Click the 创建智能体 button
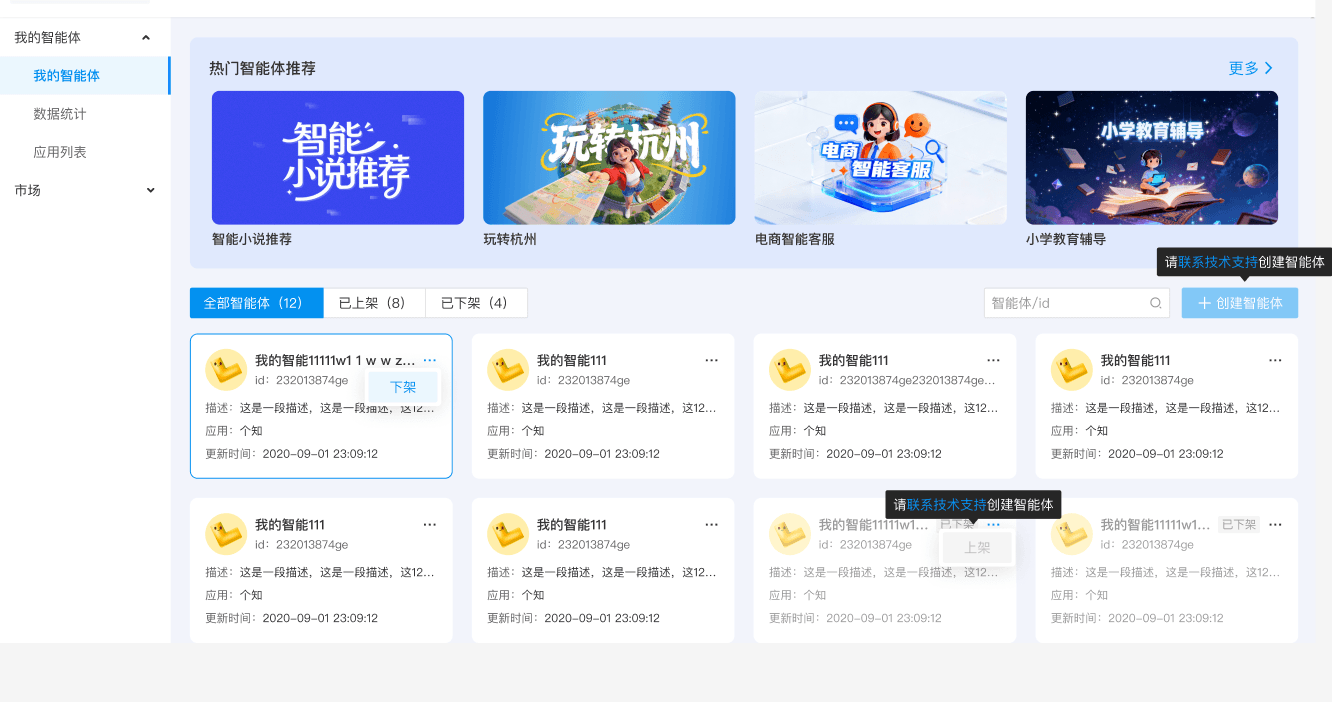The width and height of the screenshot is (1332, 702). pyautogui.click(x=1239, y=302)
